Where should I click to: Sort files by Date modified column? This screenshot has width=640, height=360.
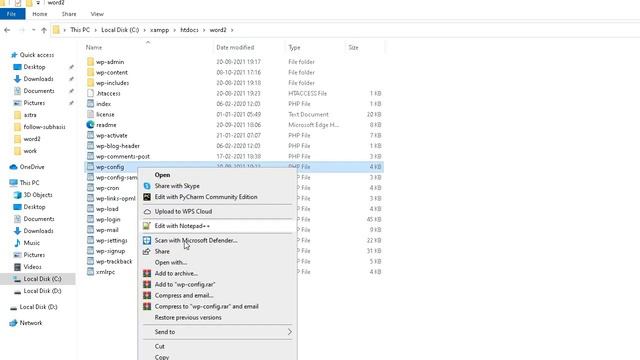coord(235,47)
